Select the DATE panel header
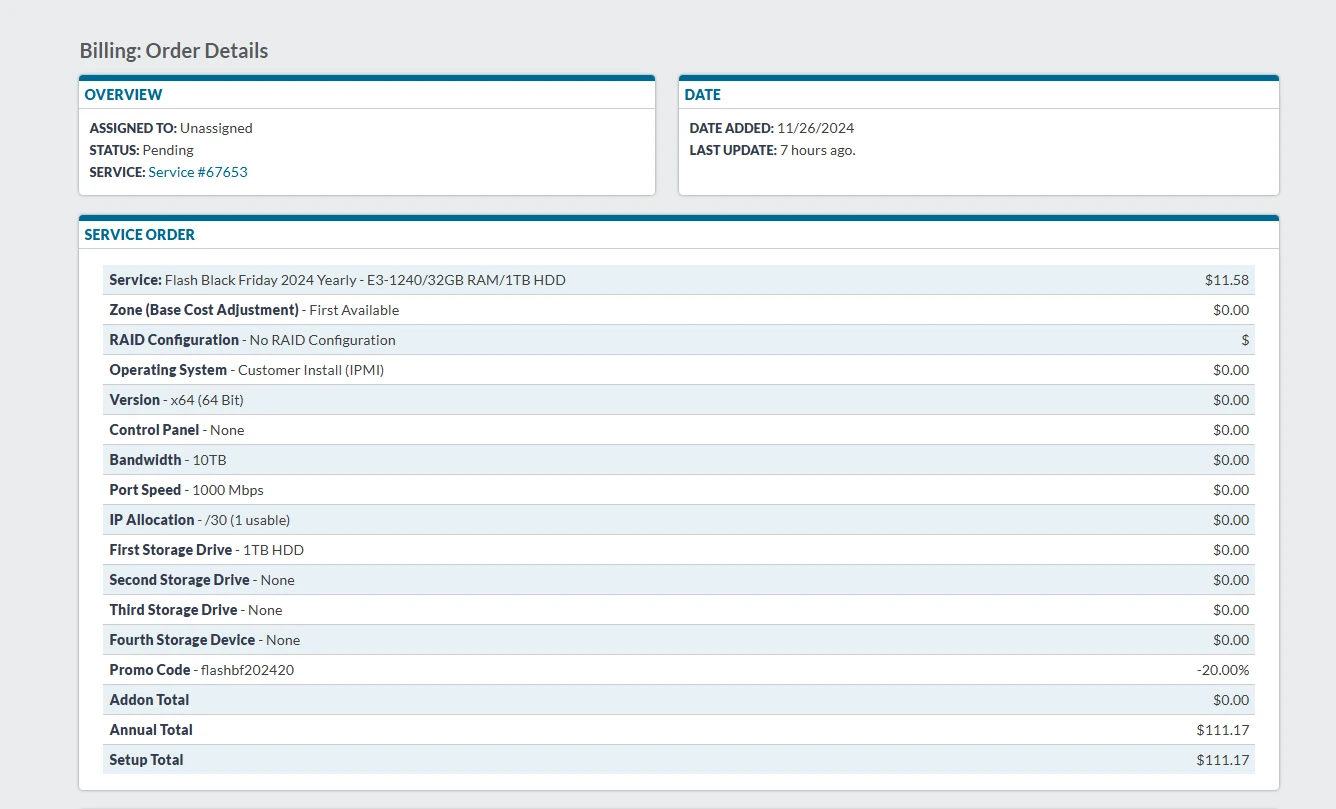1336x809 pixels. tap(702, 95)
